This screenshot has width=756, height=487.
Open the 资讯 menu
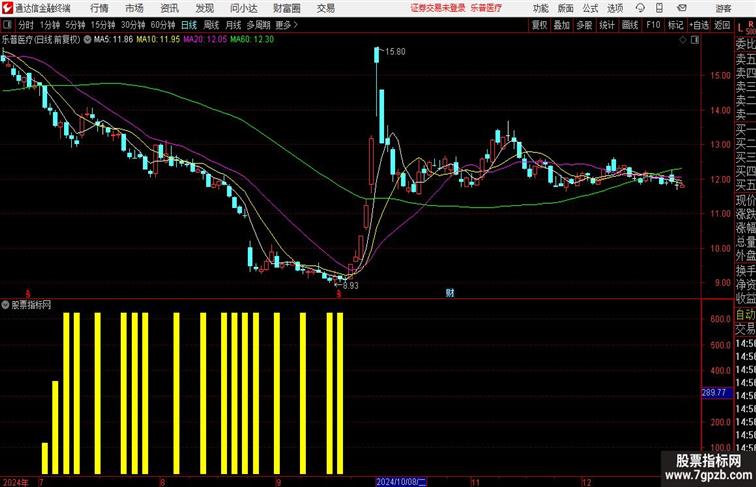pyautogui.click(x=169, y=8)
